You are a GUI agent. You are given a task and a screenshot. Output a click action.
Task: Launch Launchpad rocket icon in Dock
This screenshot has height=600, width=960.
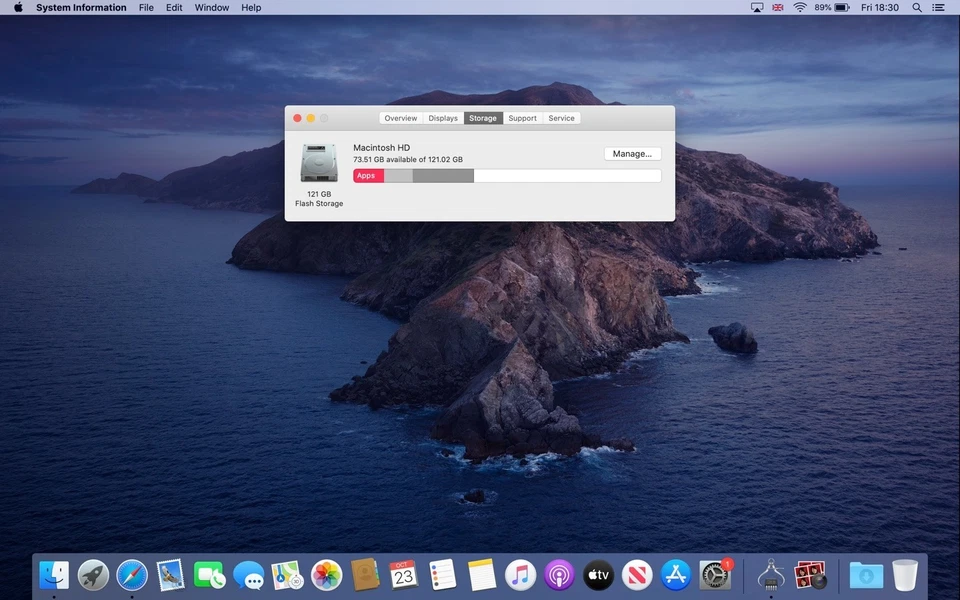pyautogui.click(x=93, y=576)
